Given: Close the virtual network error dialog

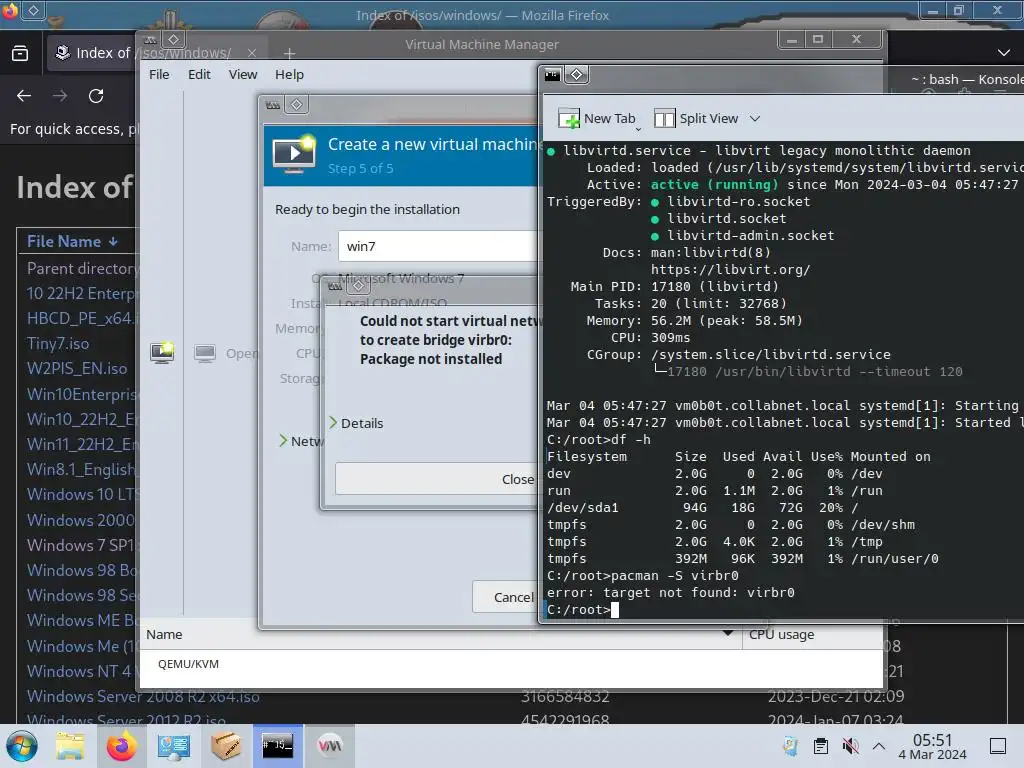Looking at the screenshot, I should click(x=436, y=479).
